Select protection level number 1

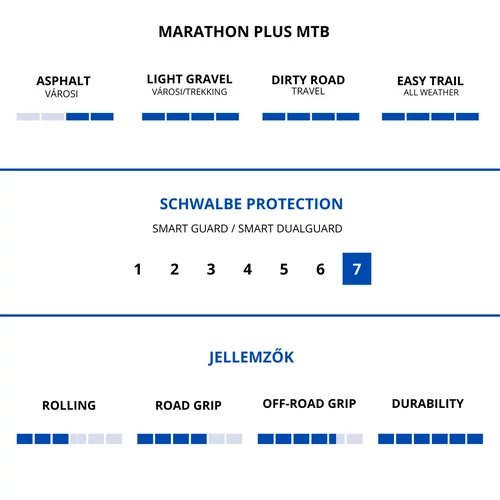pyautogui.click(x=138, y=269)
